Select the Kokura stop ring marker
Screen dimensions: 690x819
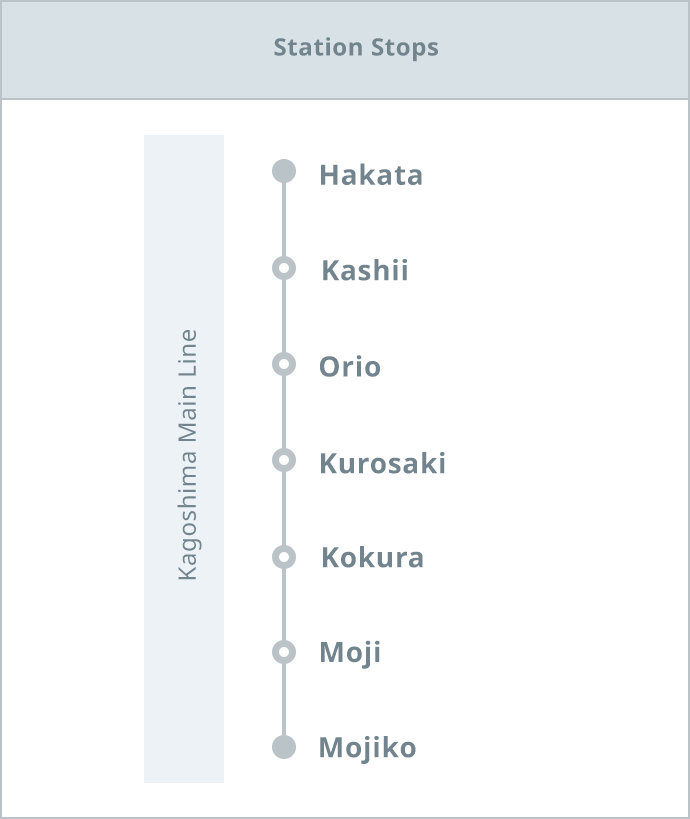tap(284, 557)
